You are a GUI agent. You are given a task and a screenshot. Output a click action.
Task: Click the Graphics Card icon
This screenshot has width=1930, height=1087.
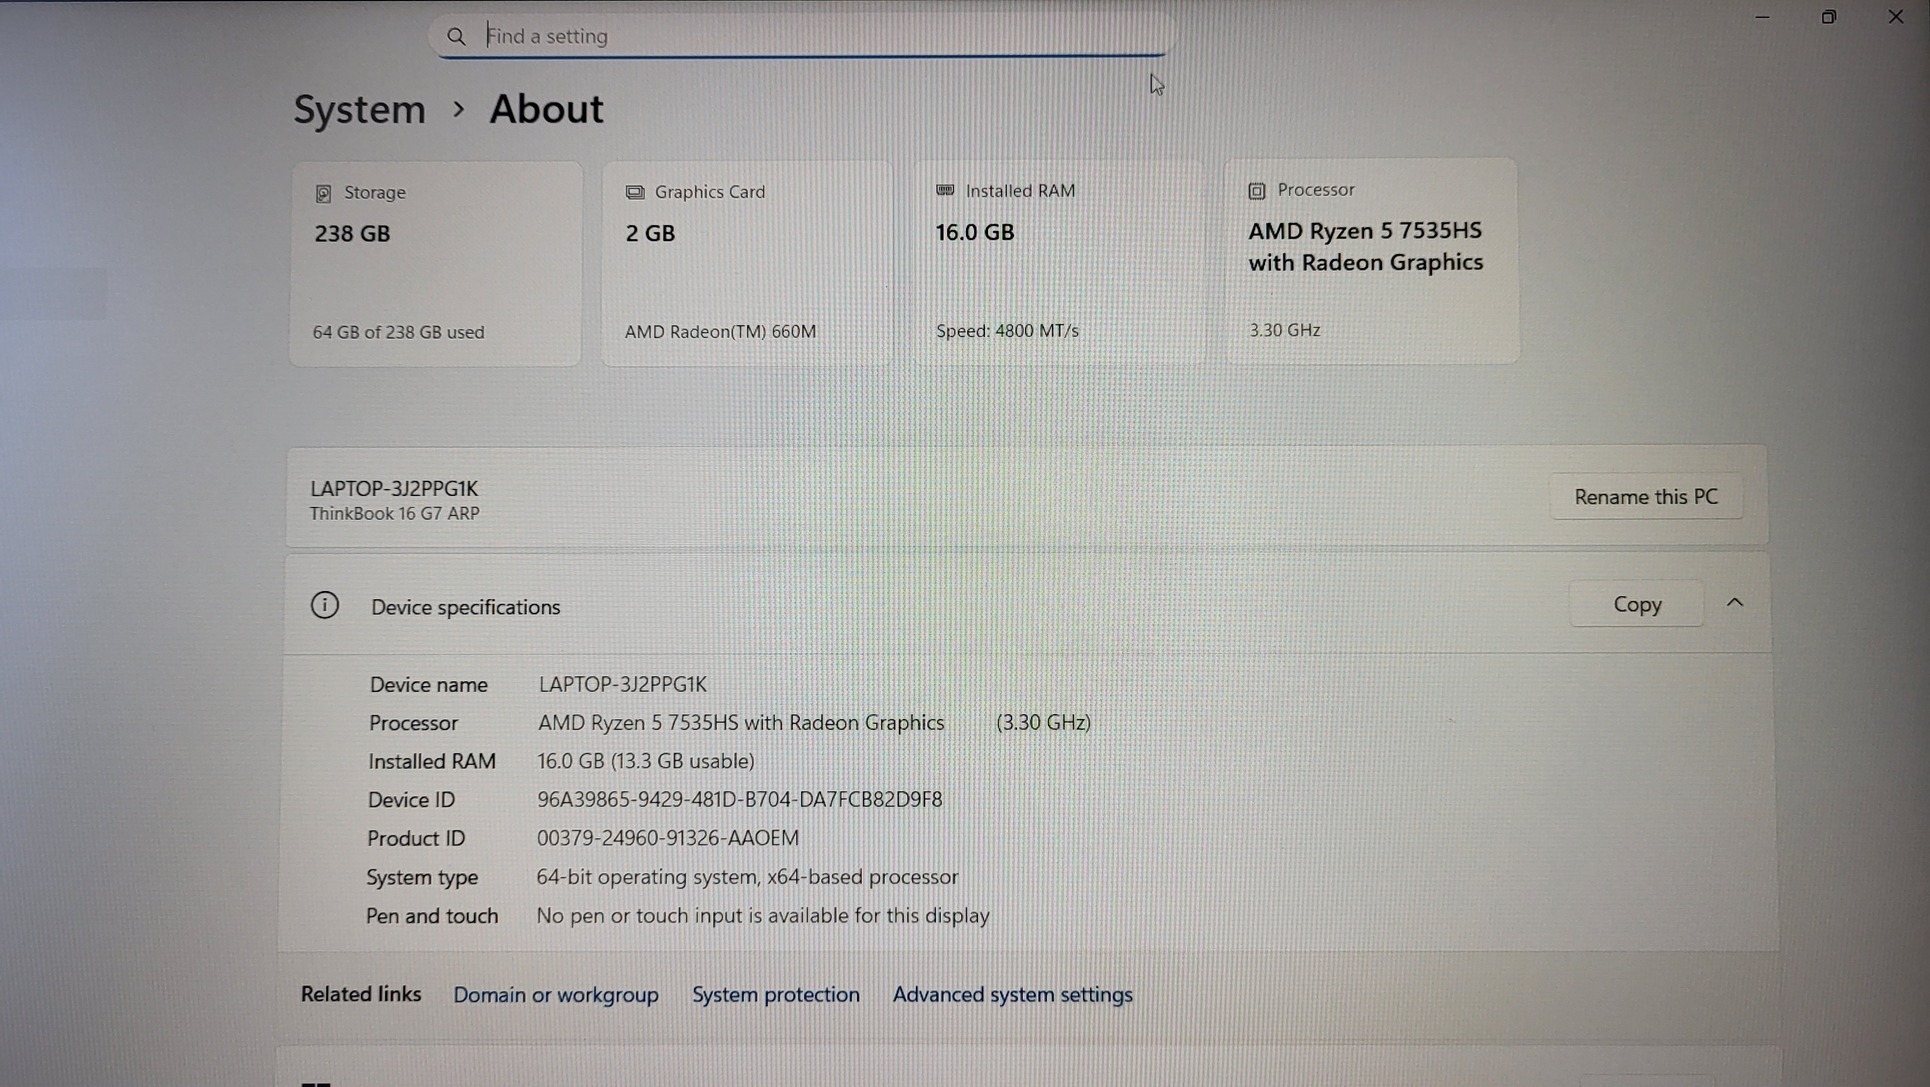634,192
